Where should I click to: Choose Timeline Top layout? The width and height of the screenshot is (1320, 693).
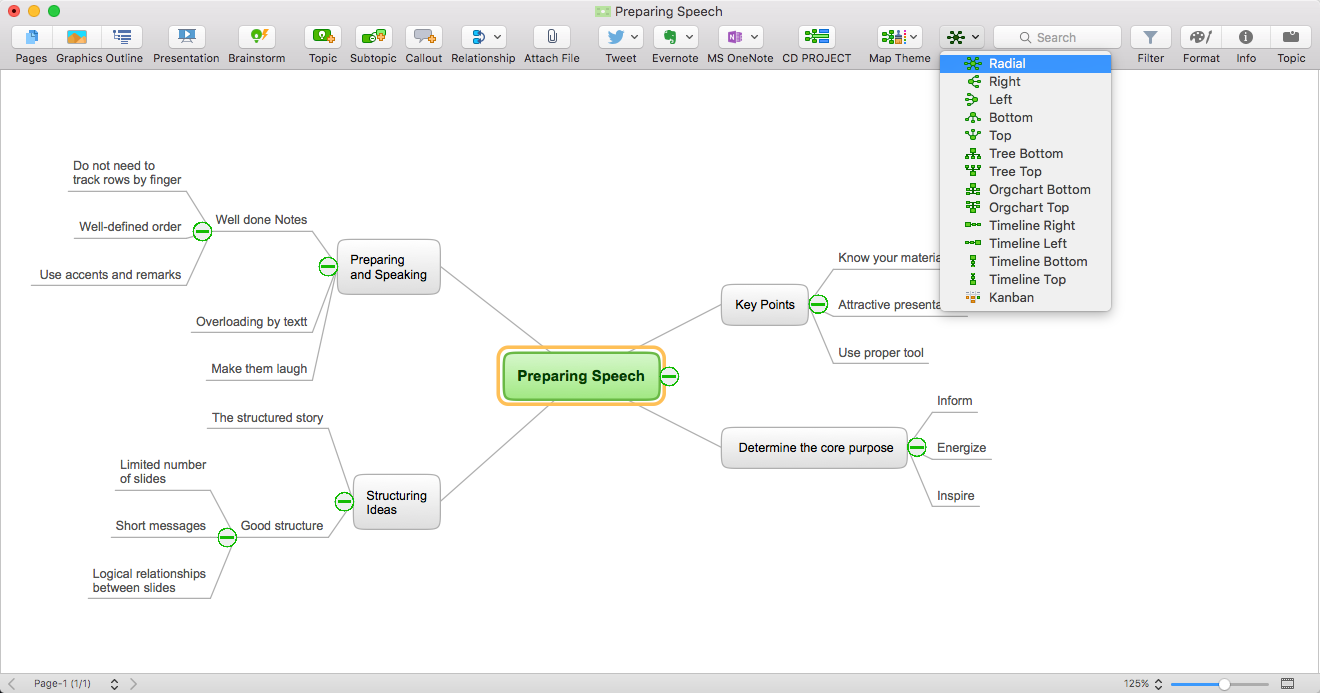click(1025, 279)
